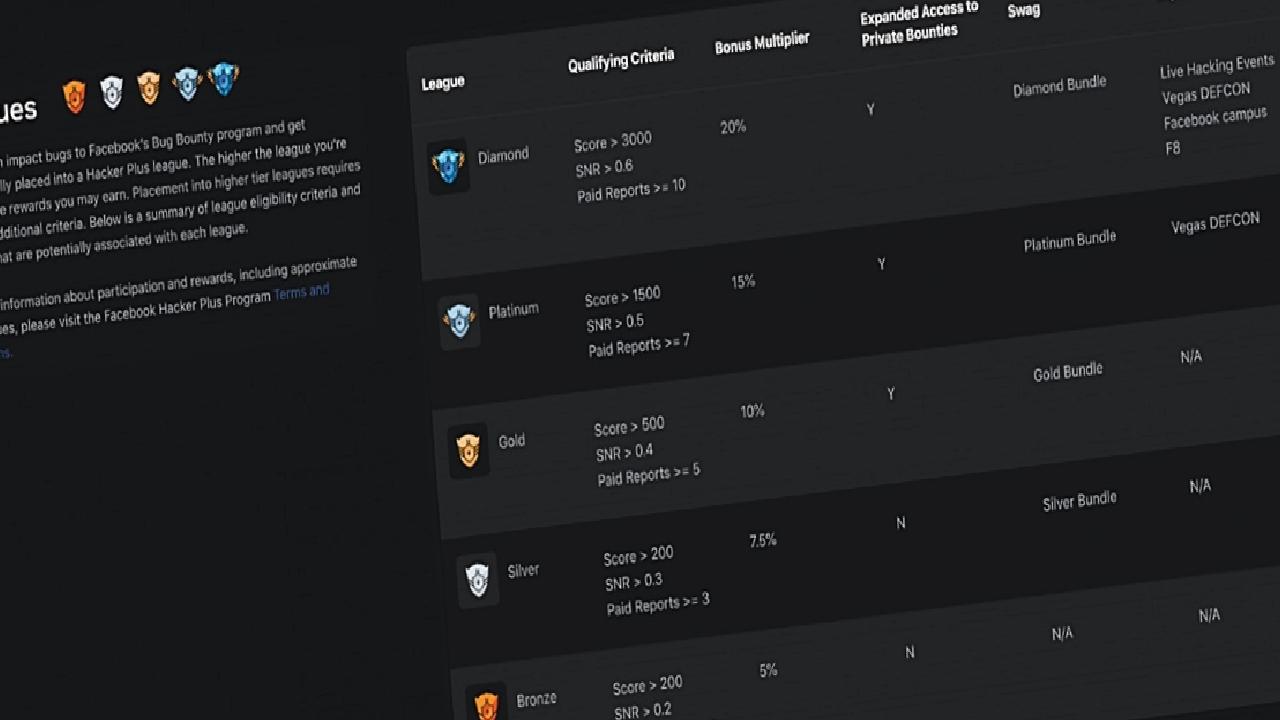Image resolution: width=1280 pixels, height=720 pixels.
Task: Click the Platinum Bundle swag cell
Action: (x=1070, y=242)
